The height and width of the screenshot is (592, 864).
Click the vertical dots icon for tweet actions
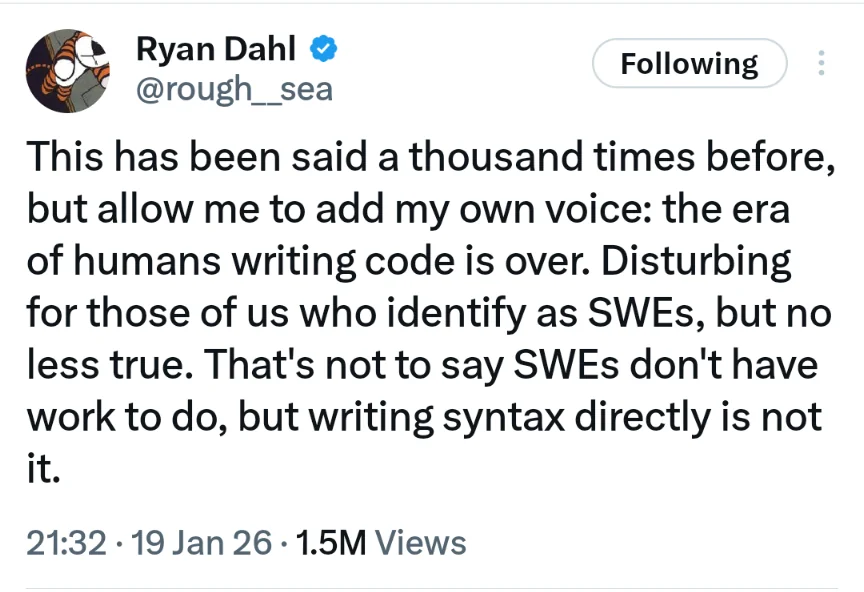click(x=821, y=63)
